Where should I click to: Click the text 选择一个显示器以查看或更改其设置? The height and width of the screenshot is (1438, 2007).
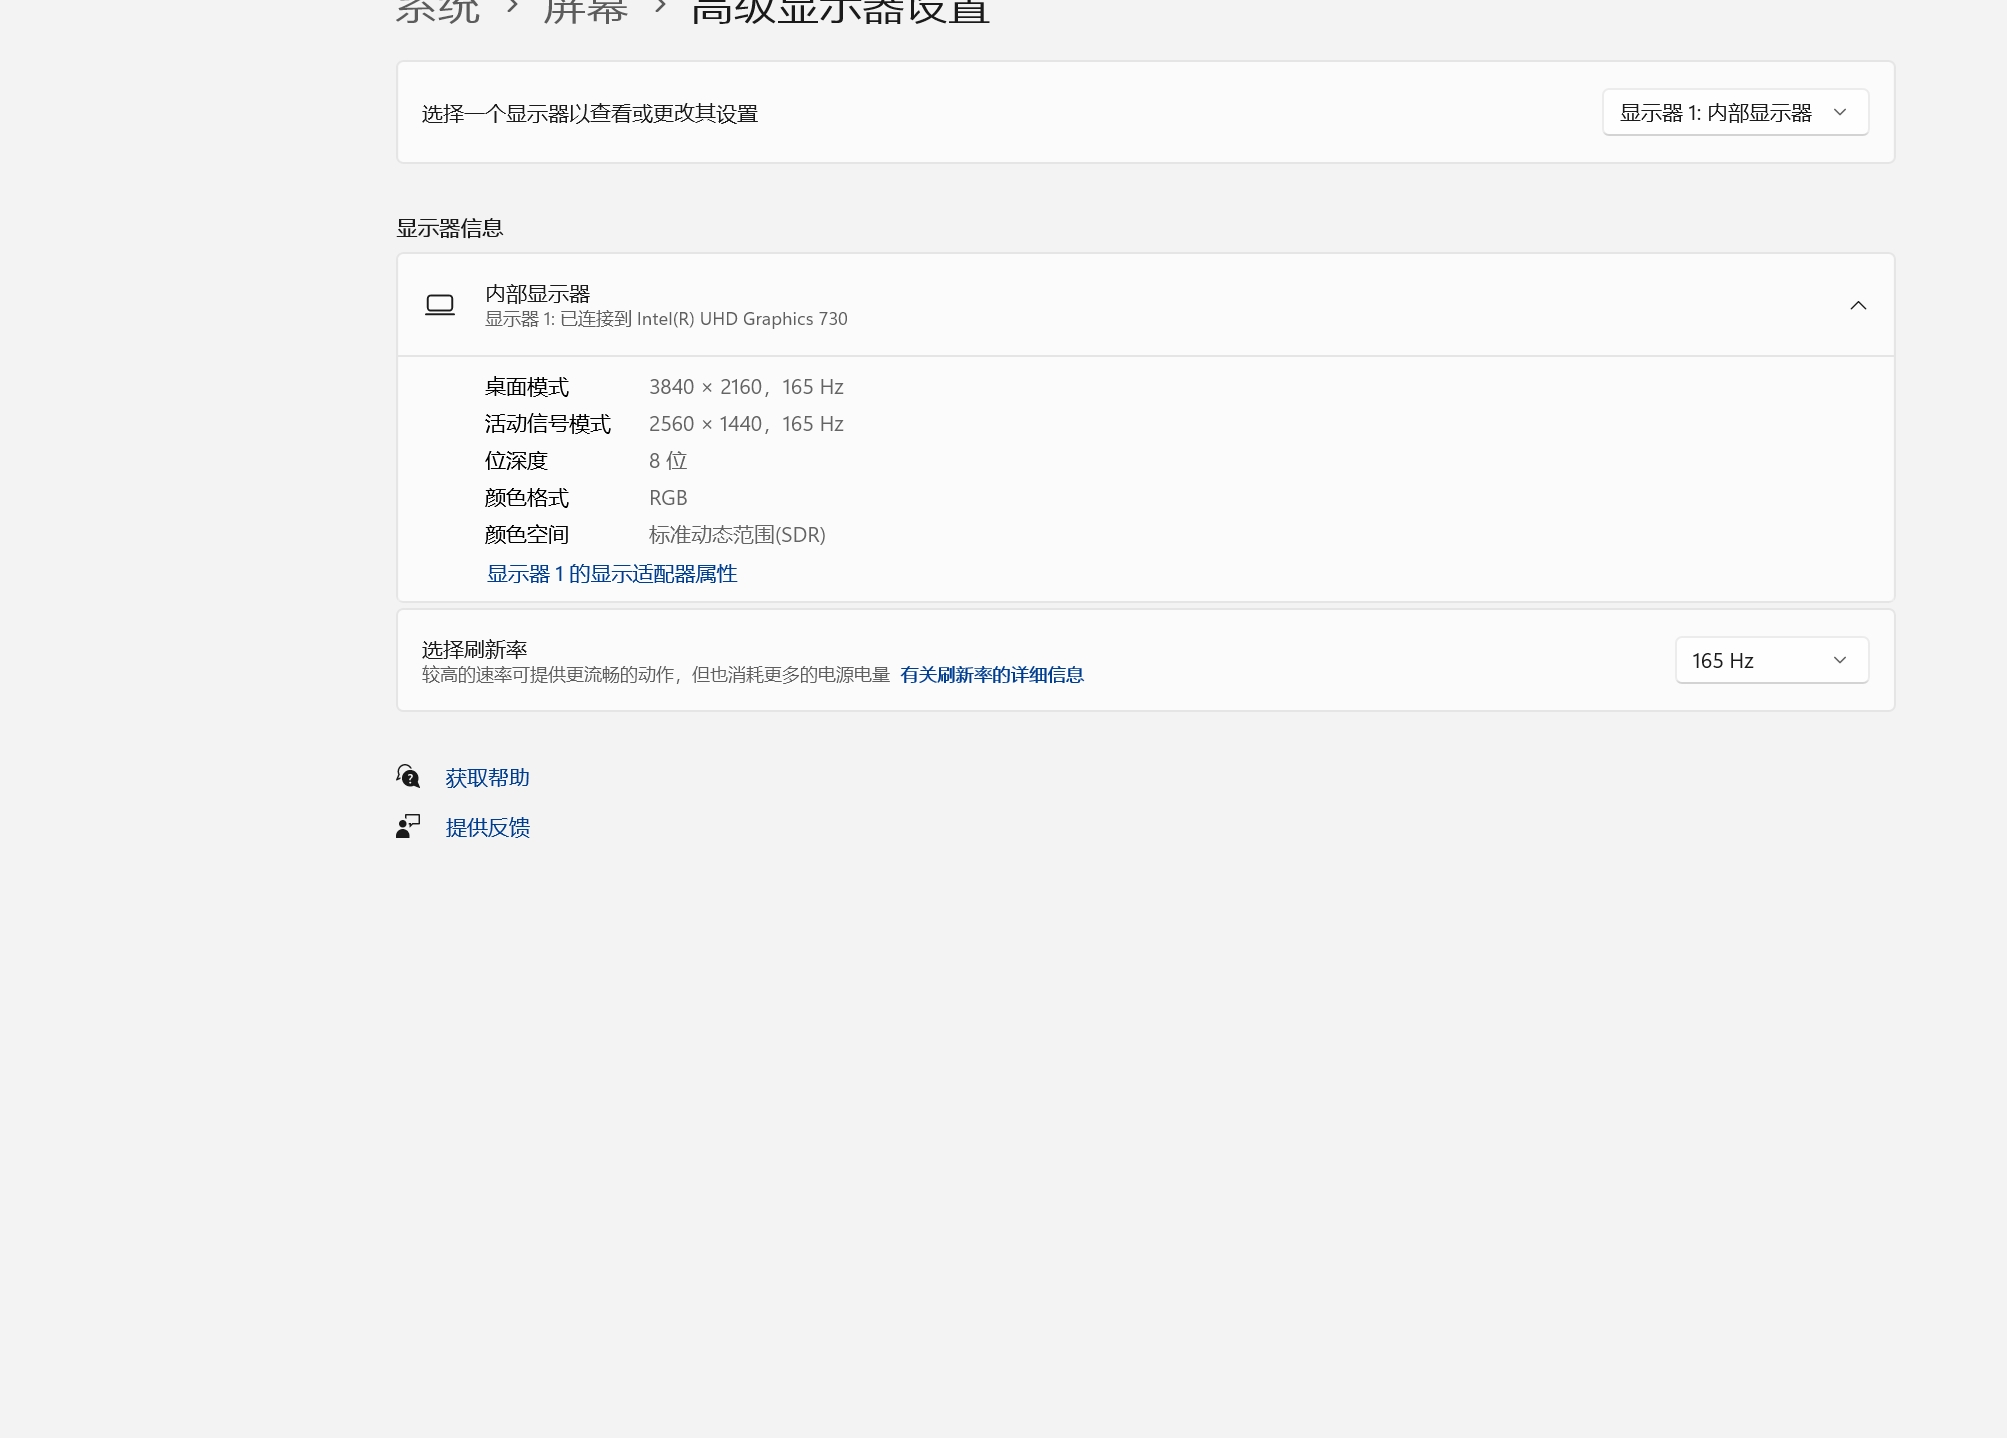(x=590, y=114)
